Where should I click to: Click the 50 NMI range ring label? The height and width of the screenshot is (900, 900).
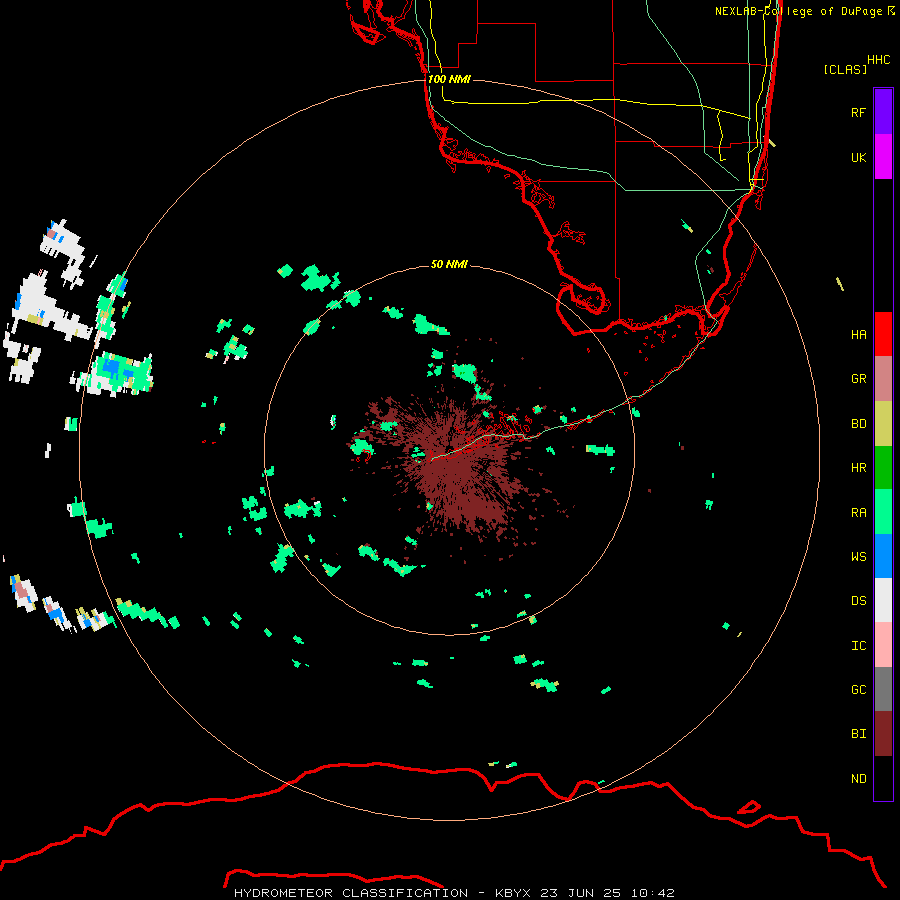tap(449, 264)
